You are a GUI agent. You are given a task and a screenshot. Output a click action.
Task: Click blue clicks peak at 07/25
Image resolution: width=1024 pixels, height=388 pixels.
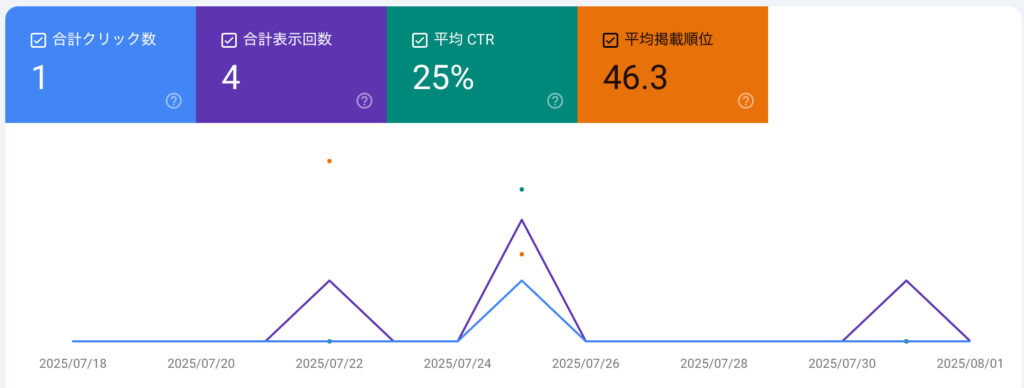pyautogui.click(x=521, y=281)
